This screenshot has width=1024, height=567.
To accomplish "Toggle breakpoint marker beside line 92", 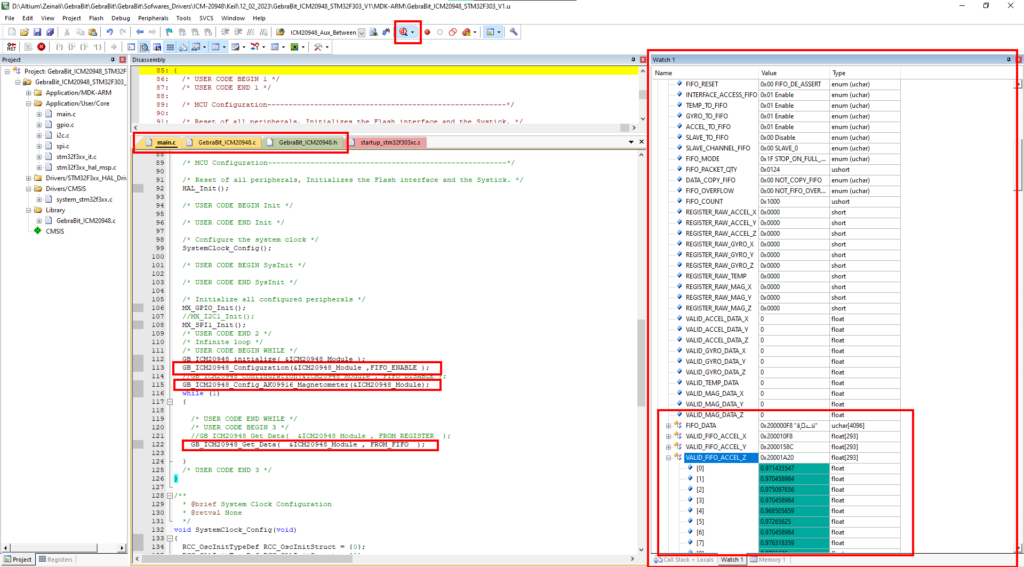I will [x=138, y=188].
